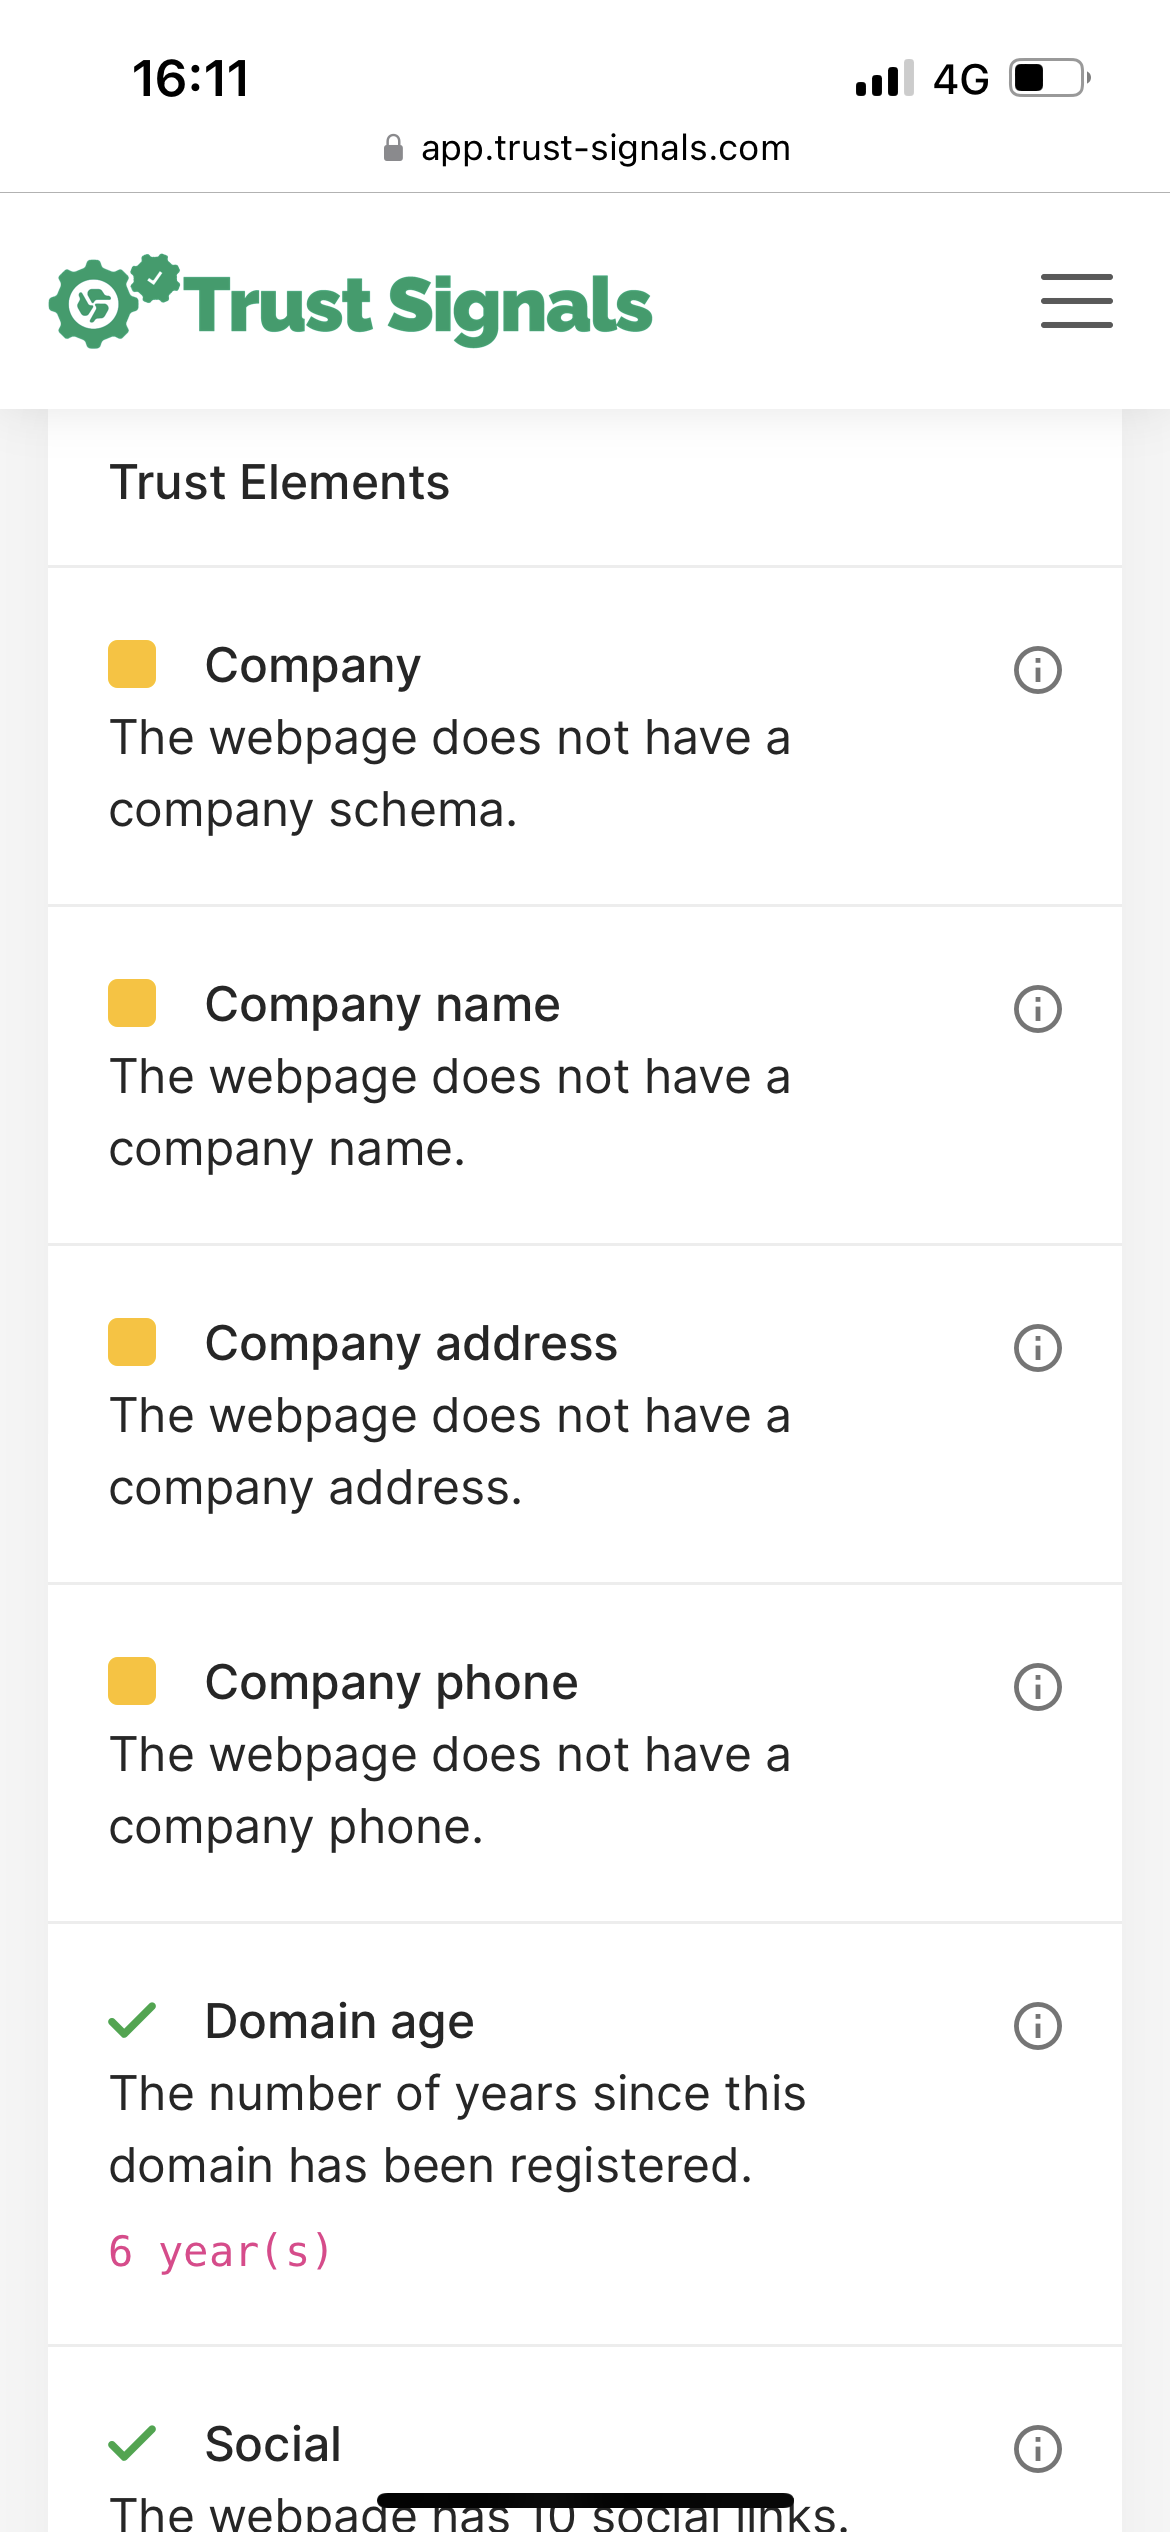The height and width of the screenshot is (2532, 1170).
Task: Open info icon for Company phone
Action: click(x=1037, y=1687)
